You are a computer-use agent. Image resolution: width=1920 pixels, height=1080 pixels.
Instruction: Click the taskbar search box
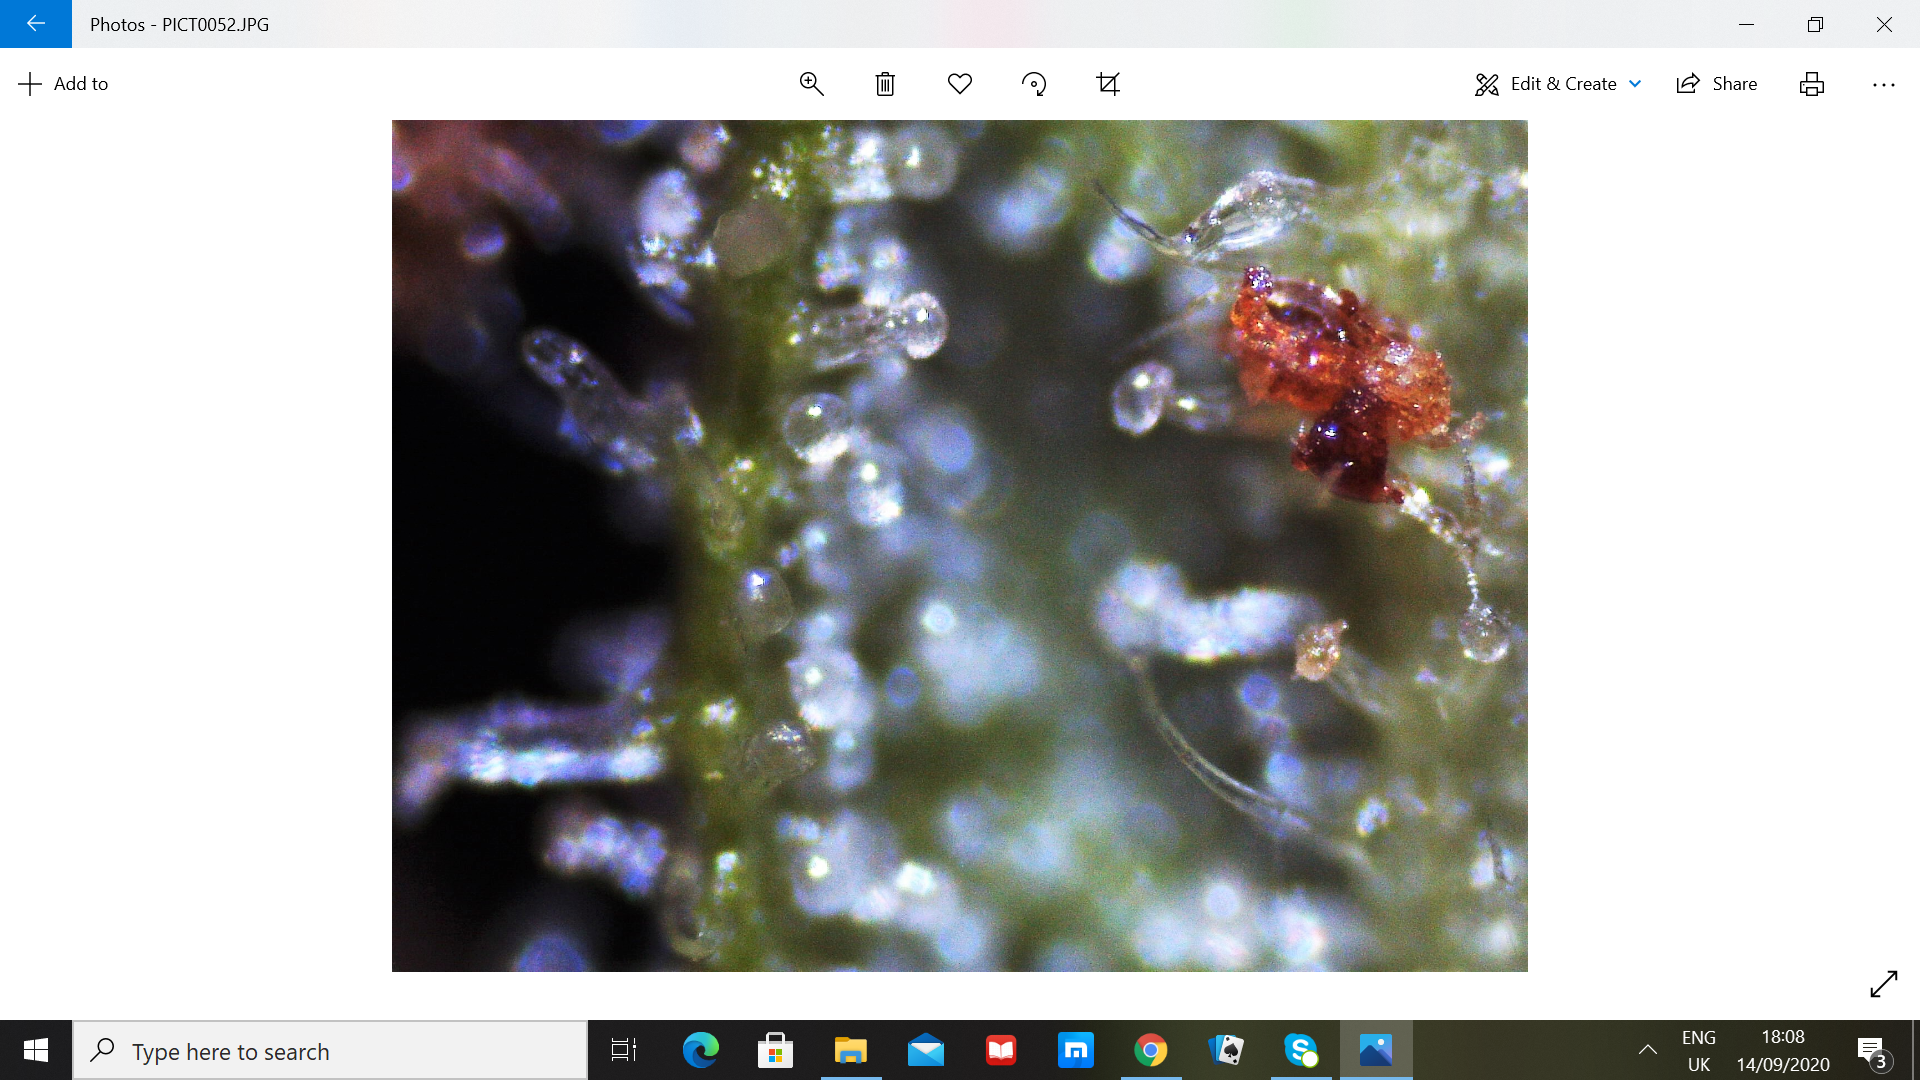(330, 1051)
